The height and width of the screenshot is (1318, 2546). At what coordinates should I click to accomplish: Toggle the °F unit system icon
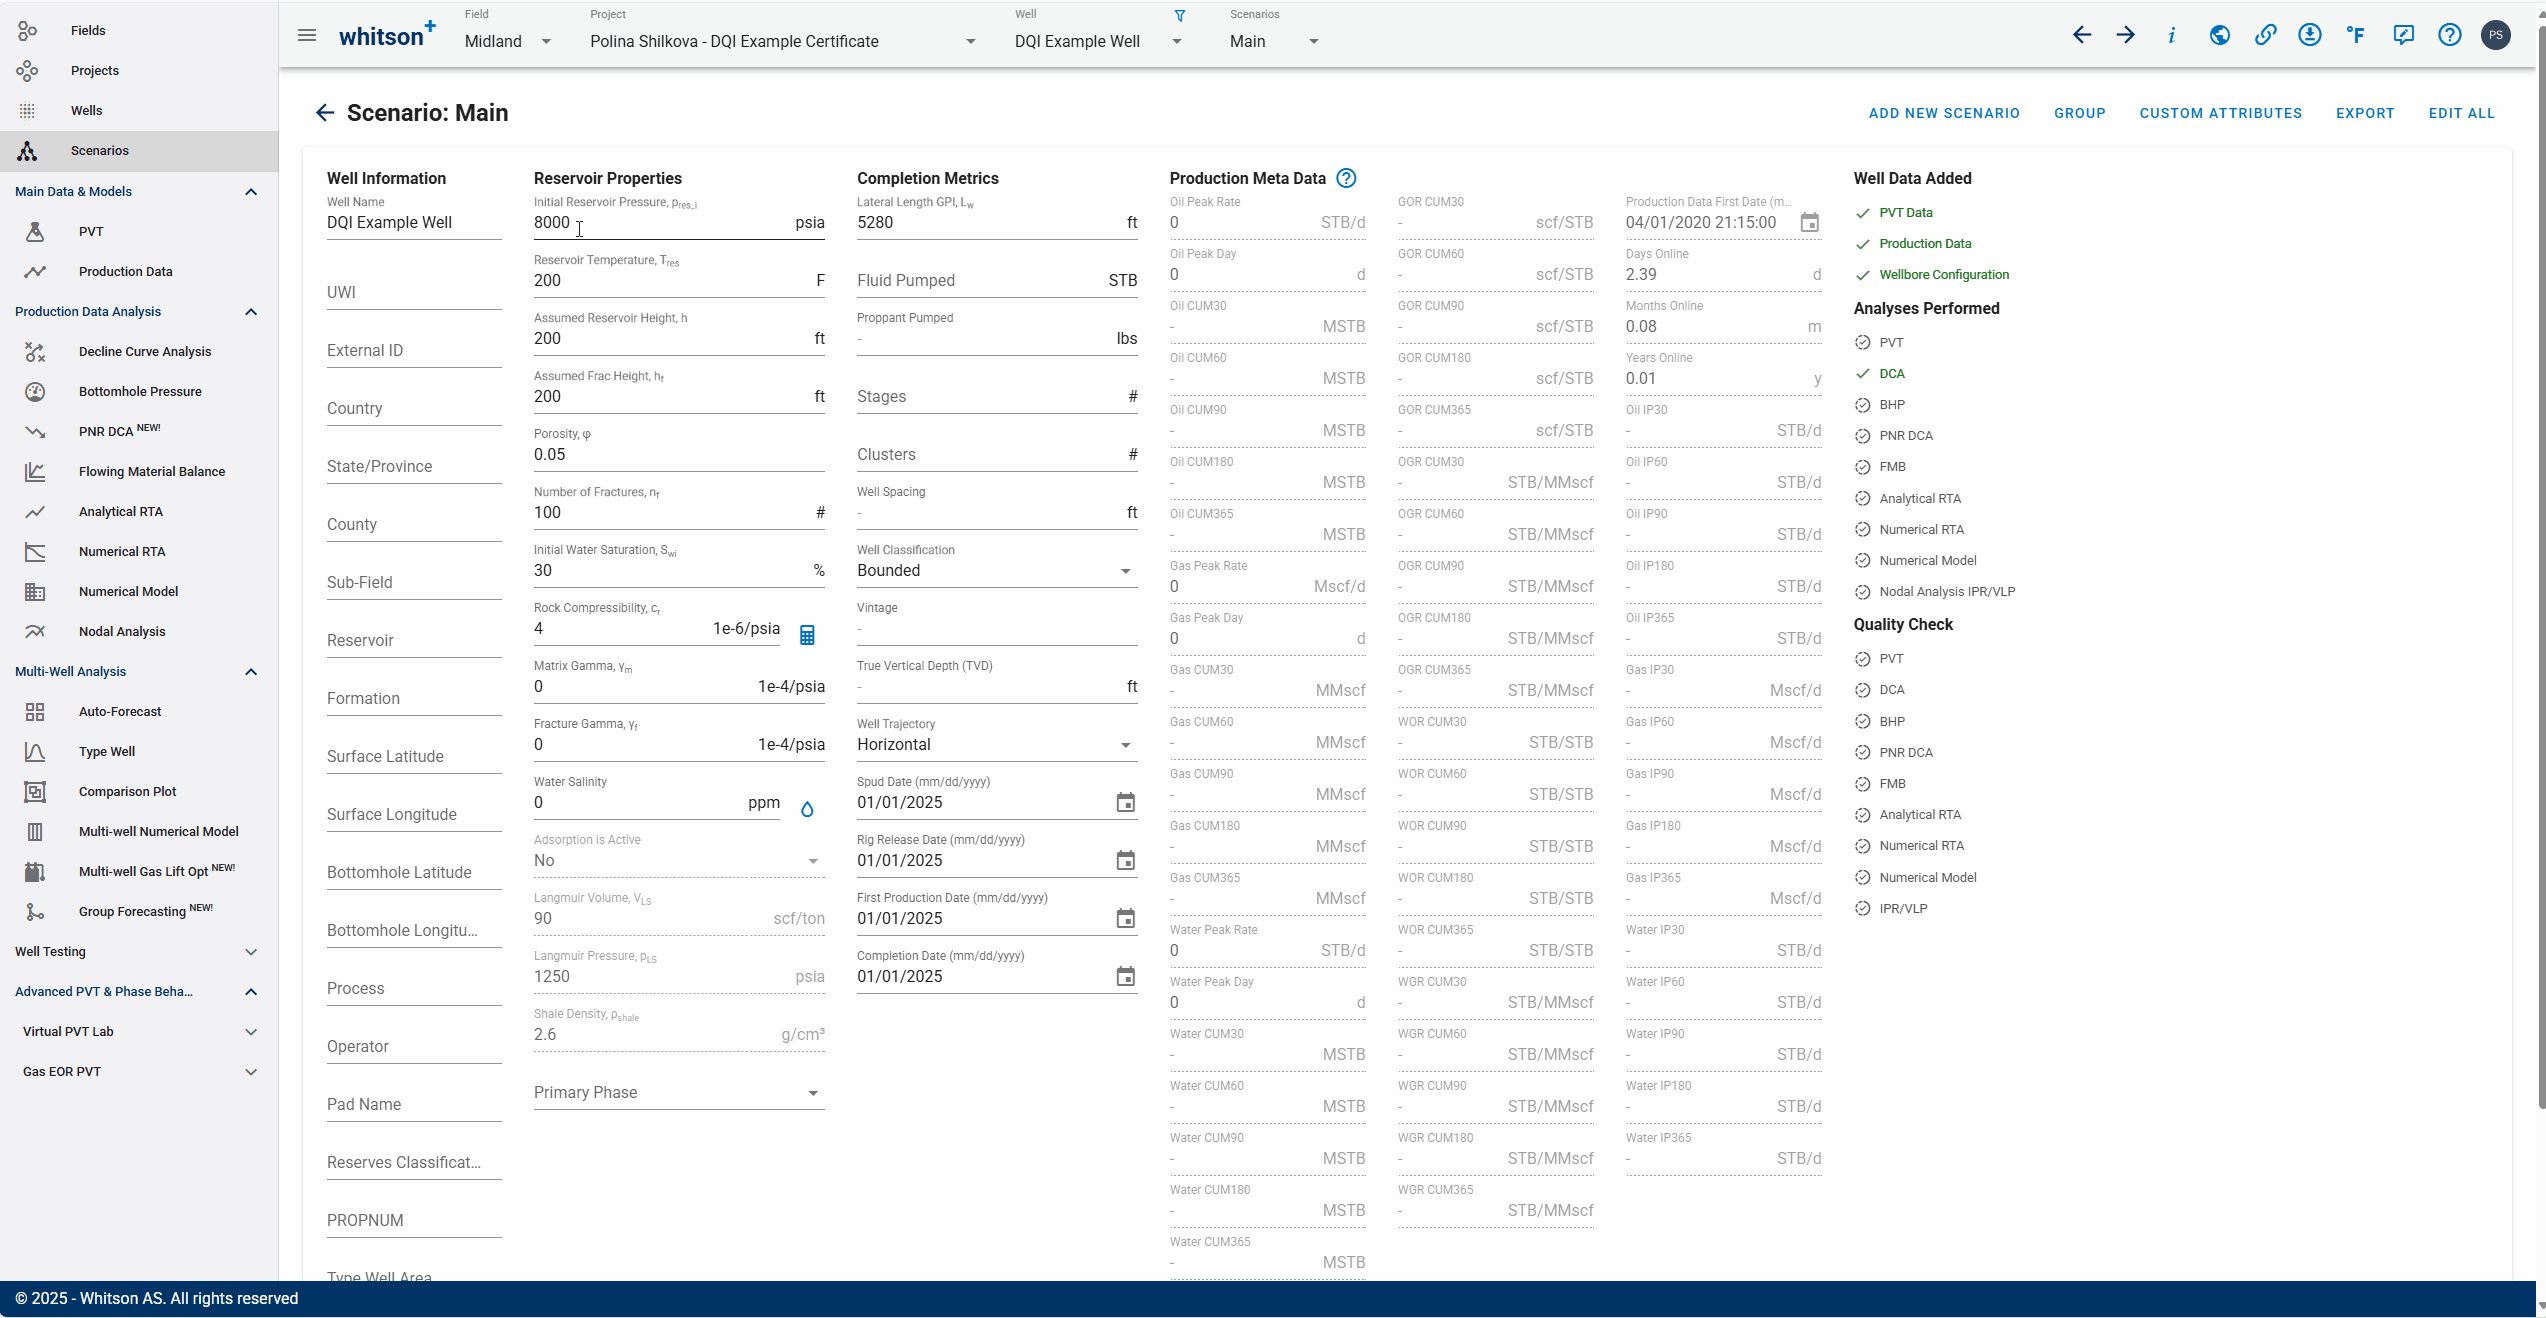2356,35
